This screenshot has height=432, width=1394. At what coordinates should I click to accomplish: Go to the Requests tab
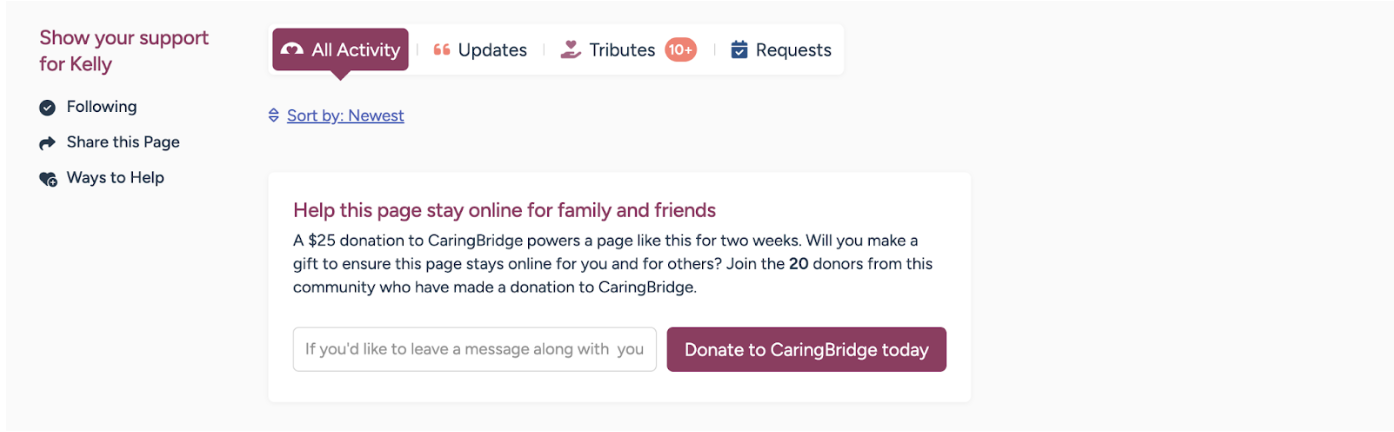(x=793, y=50)
